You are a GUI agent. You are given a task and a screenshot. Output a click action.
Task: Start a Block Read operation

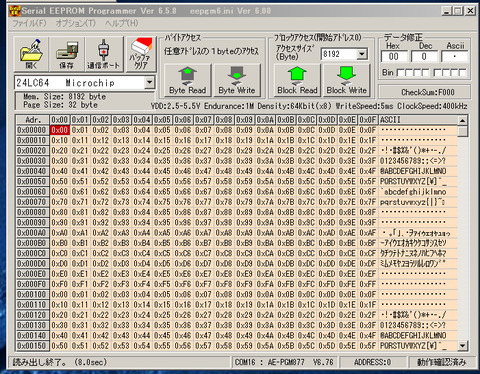pyautogui.click(x=297, y=80)
